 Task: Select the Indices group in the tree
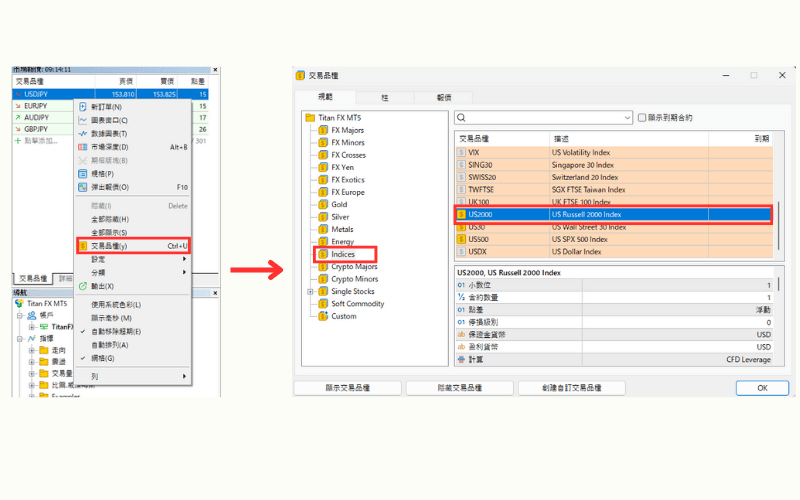coord(342,255)
